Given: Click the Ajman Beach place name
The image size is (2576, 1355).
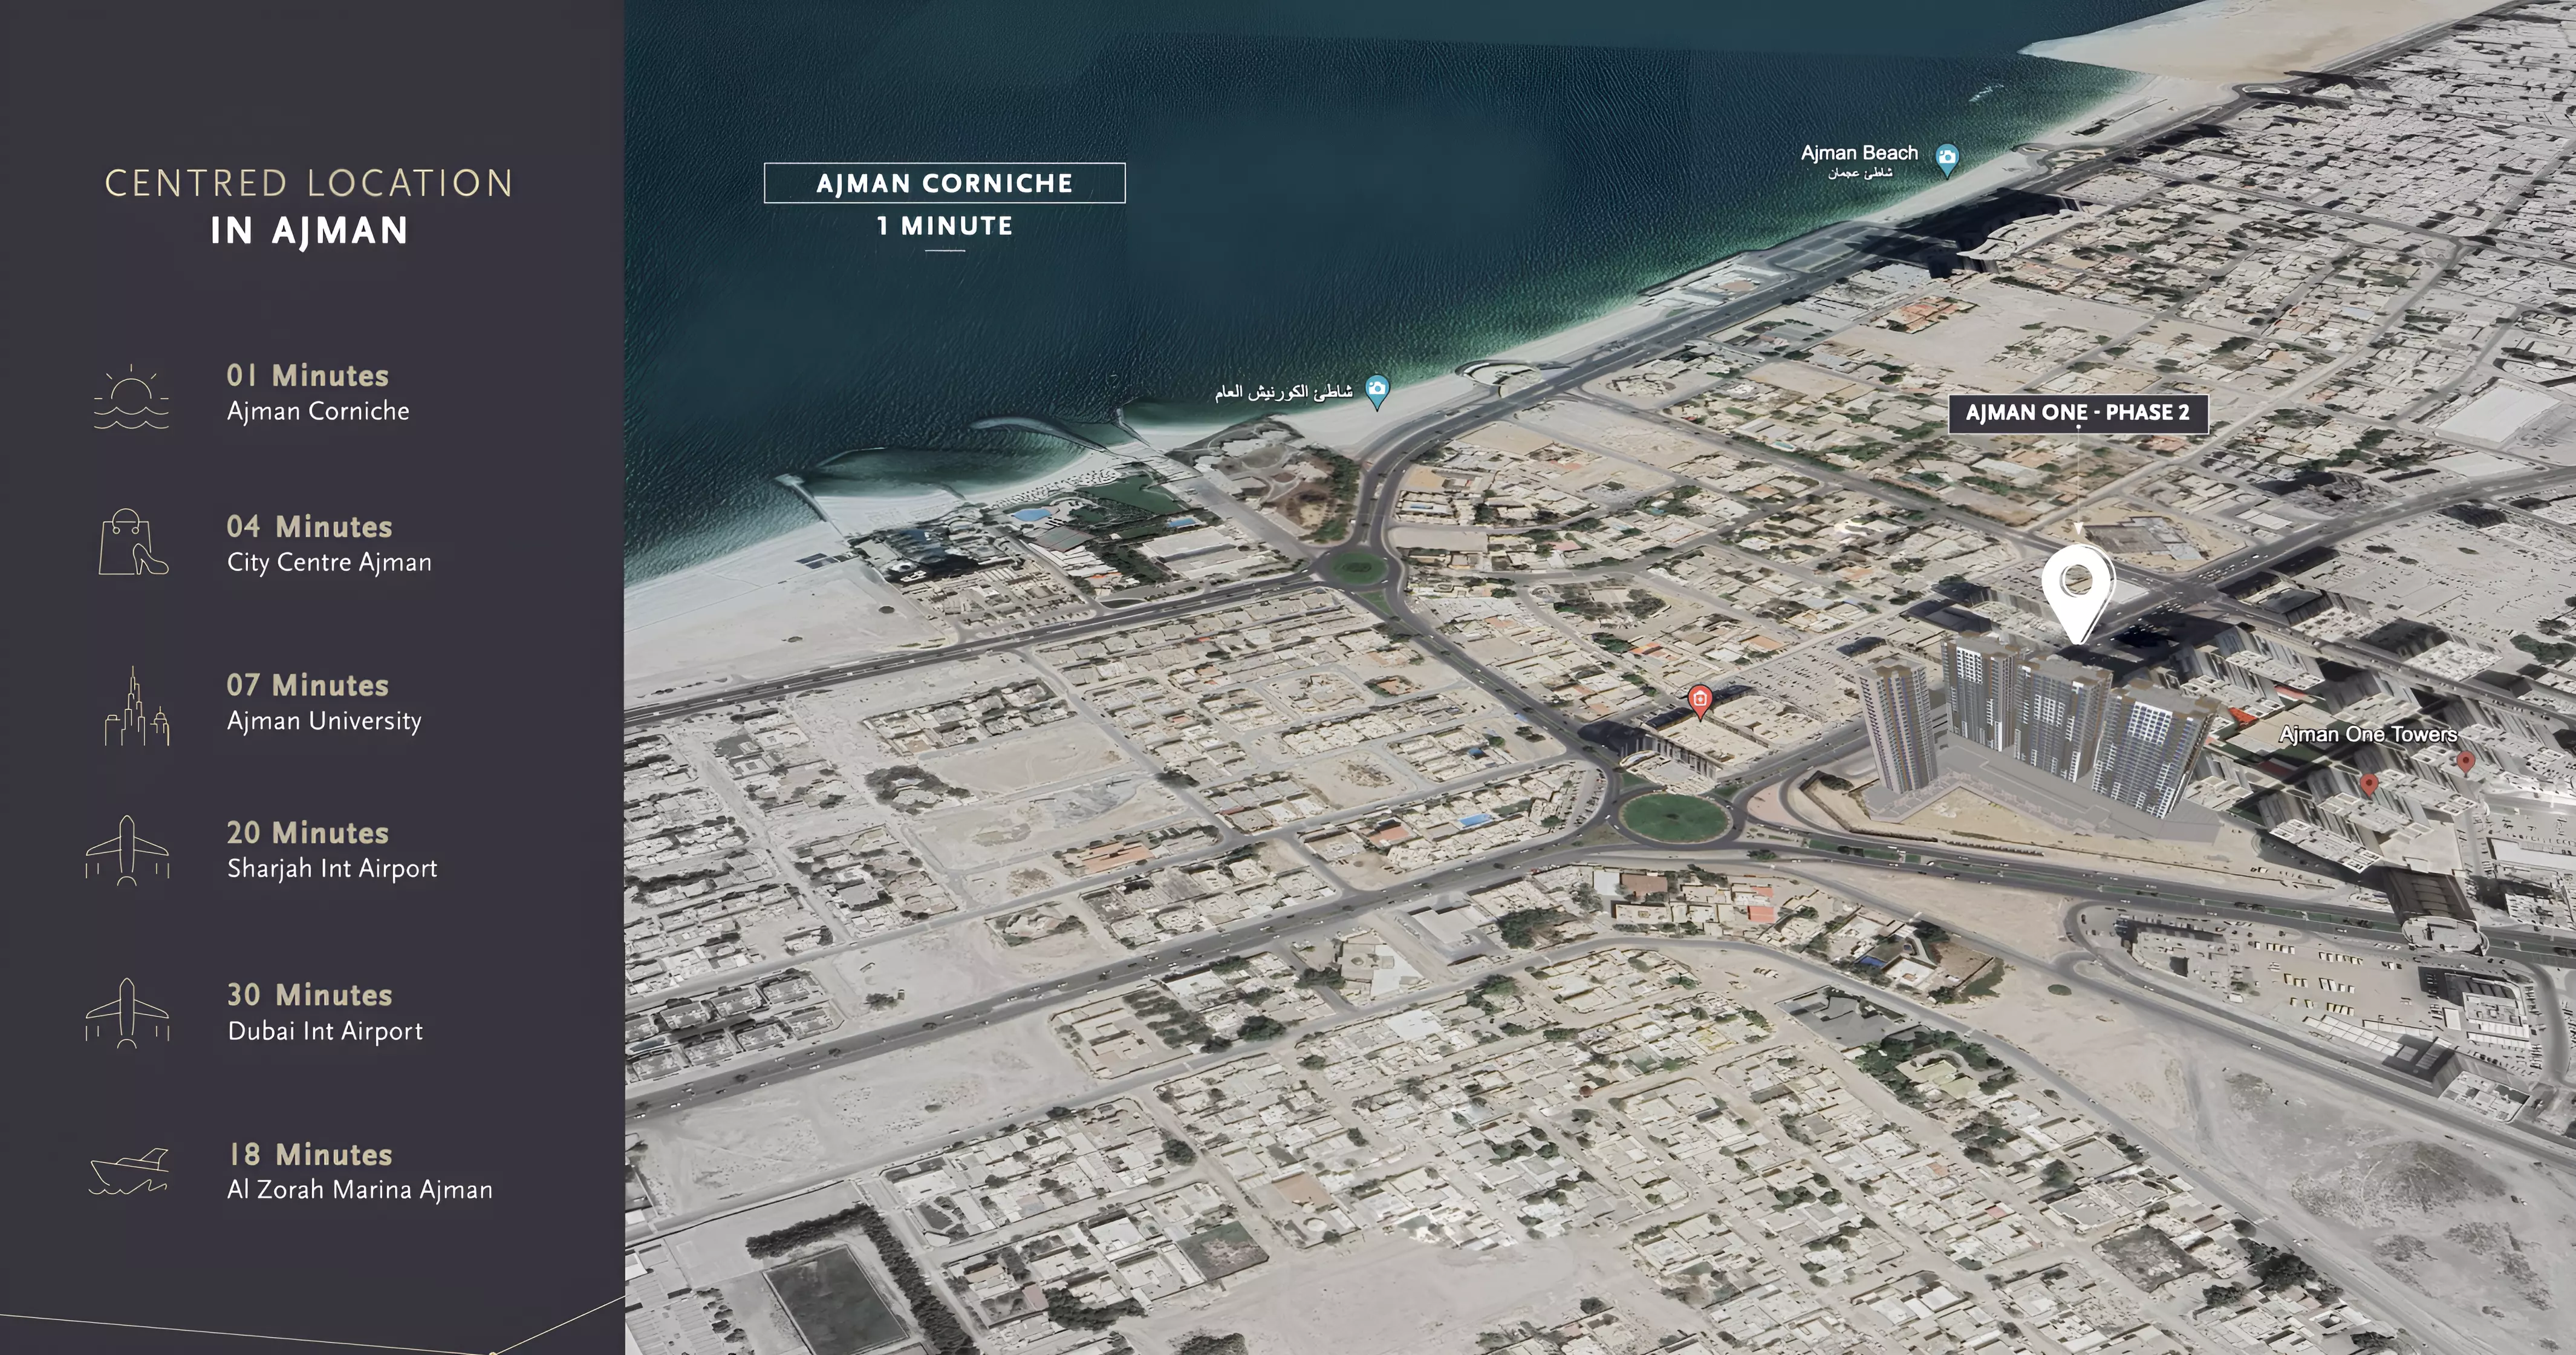Looking at the screenshot, I should coord(1859,154).
